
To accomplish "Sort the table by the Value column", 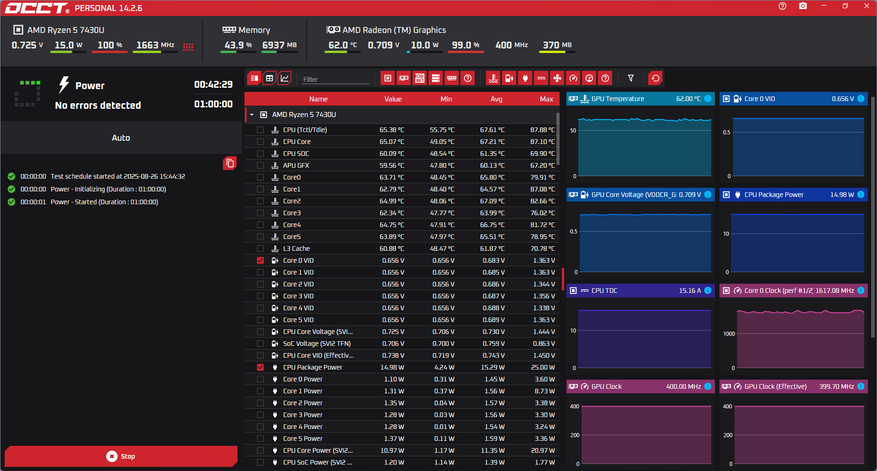I will (x=393, y=99).
